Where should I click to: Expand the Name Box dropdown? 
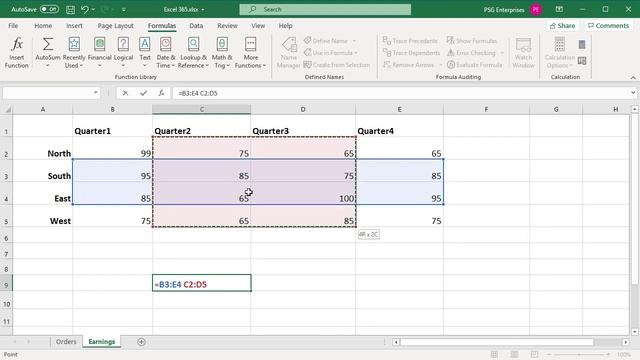click(x=96, y=93)
